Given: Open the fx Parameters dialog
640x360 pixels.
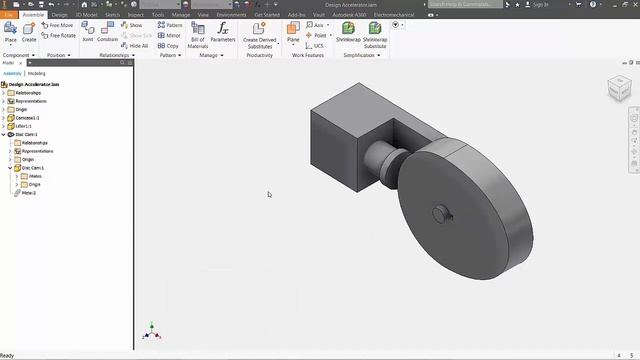Looking at the screenshot, I should pos(223,32).
